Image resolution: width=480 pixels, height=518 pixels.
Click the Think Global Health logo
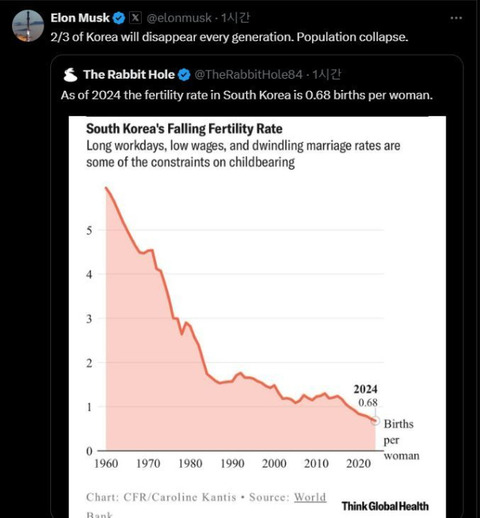pos(385,506)
